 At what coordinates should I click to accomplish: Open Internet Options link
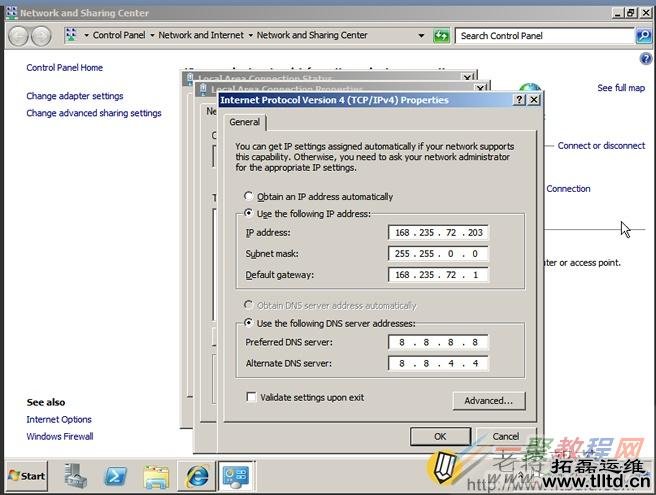coord(59,419)
